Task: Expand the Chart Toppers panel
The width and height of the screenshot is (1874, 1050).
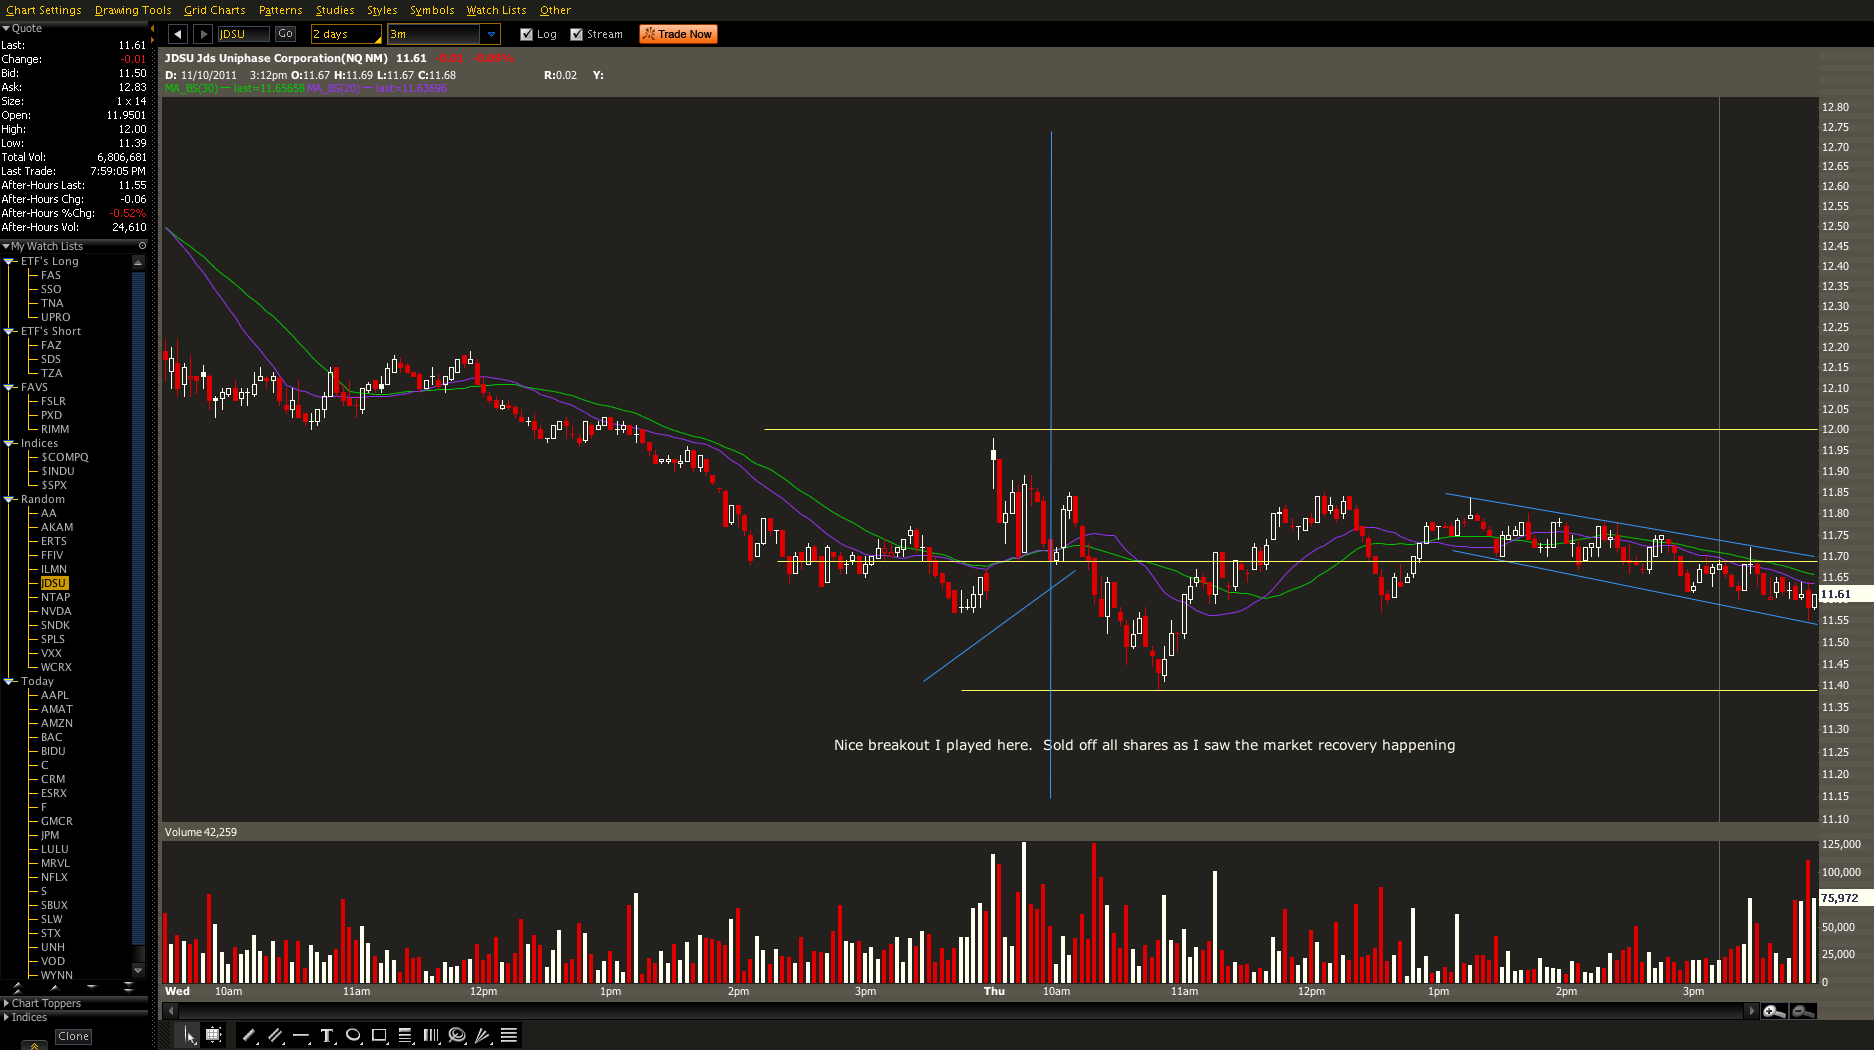Action: [6, 1003]
